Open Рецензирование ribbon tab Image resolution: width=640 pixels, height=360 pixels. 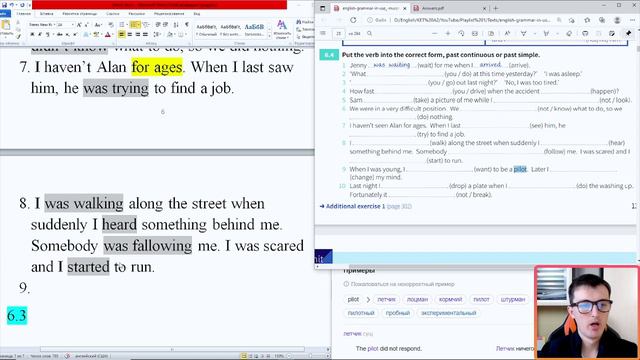[169, 14]
